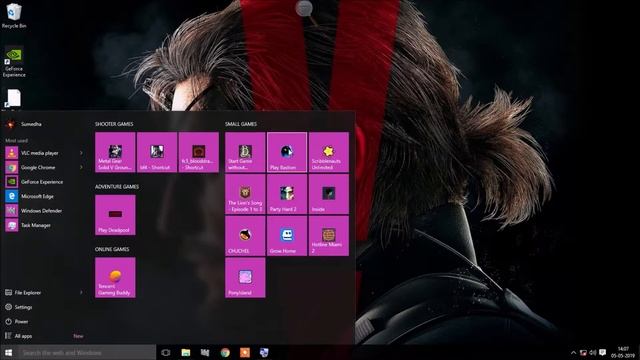
Task: Open the CHUCHEL tile
Action: click(245, 236)
